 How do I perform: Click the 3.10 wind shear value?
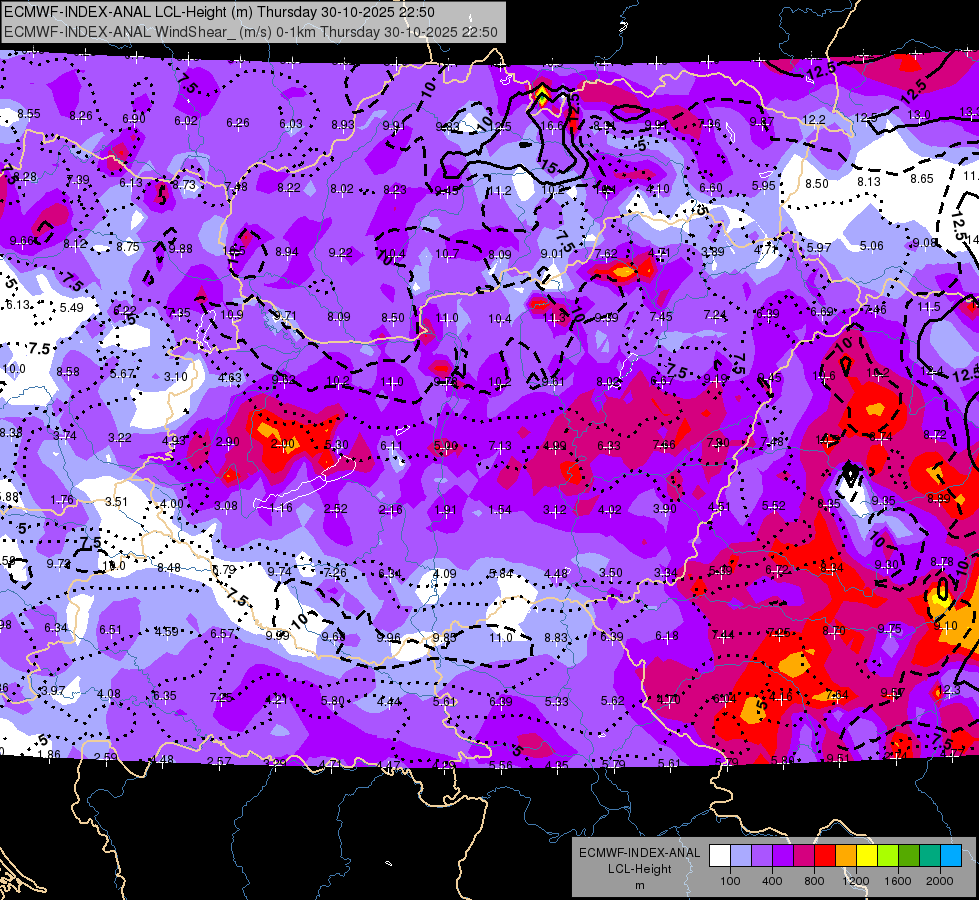tap(175, 377)
